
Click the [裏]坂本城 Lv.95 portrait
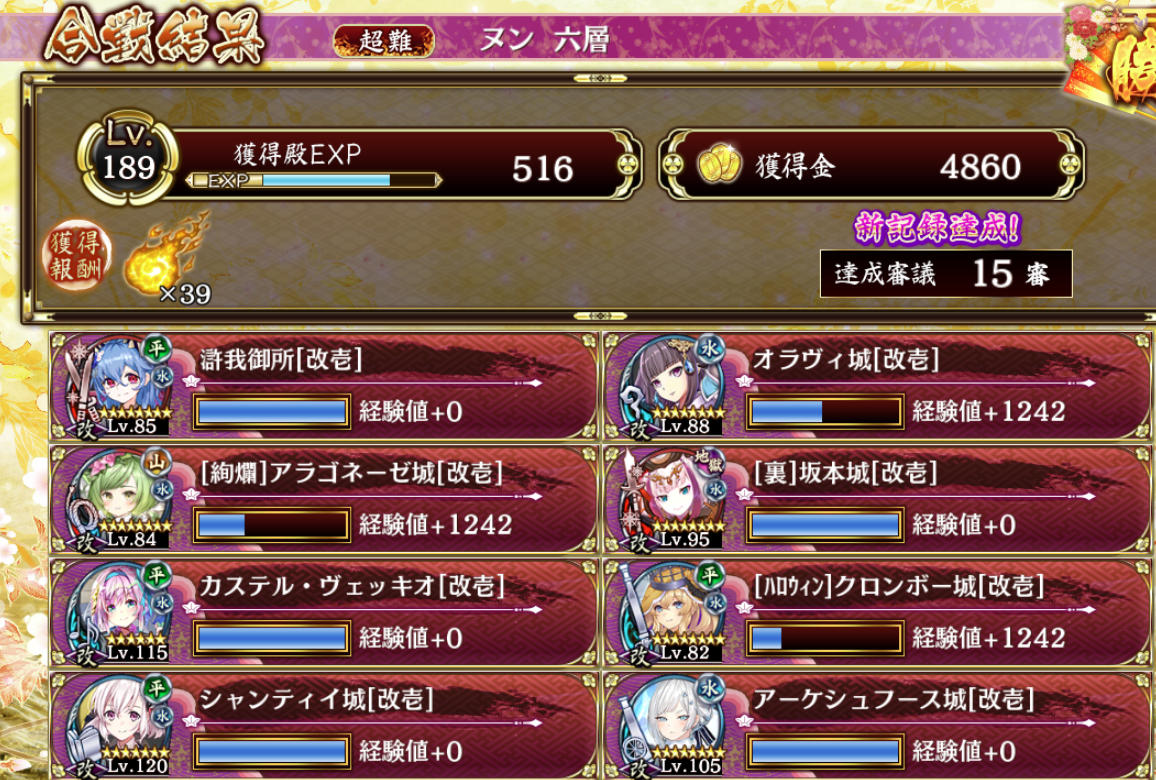pyautogui.click(x=672, y=499)
